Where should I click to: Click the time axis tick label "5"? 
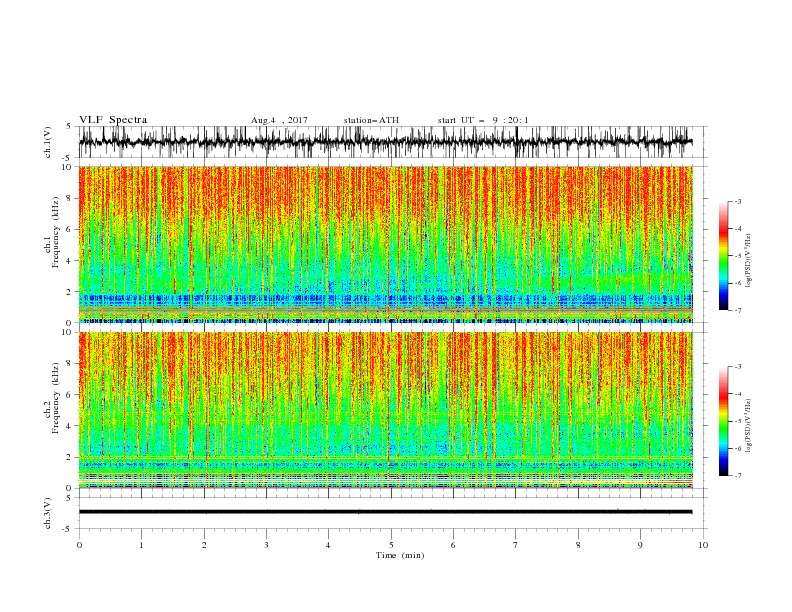click(x=391, y=545)
